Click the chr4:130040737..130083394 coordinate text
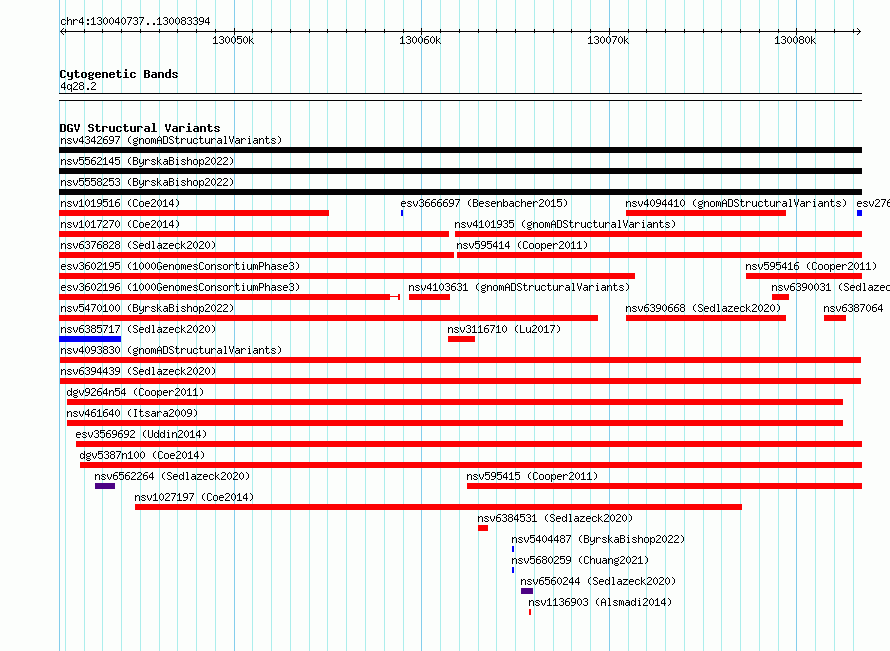 tap(135, 21)
